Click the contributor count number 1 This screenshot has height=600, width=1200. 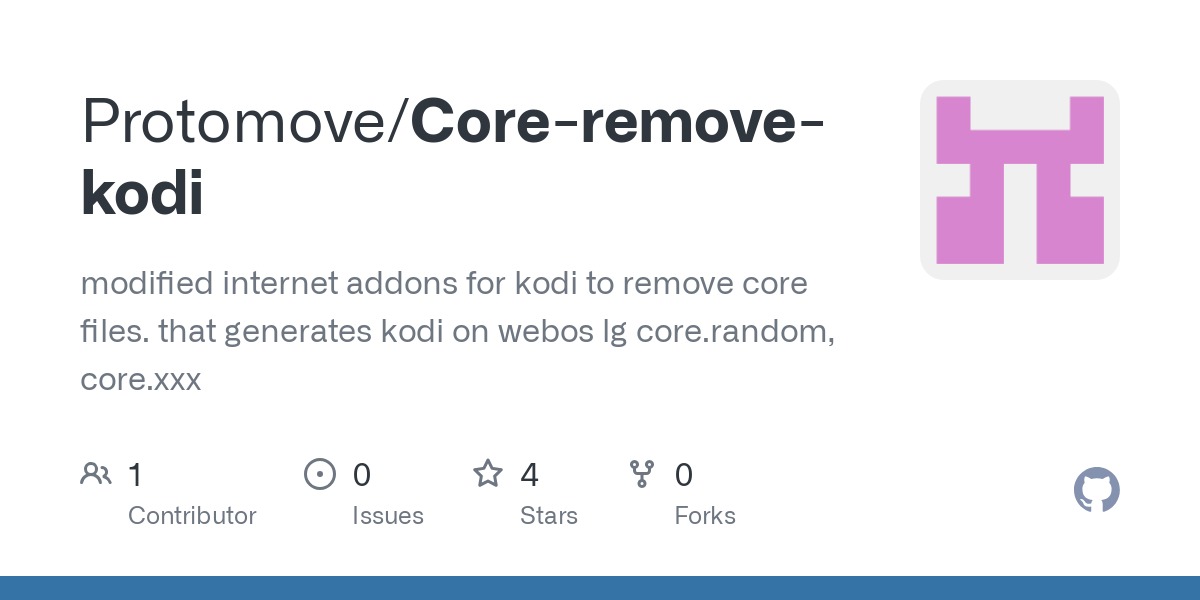(135, 474)
